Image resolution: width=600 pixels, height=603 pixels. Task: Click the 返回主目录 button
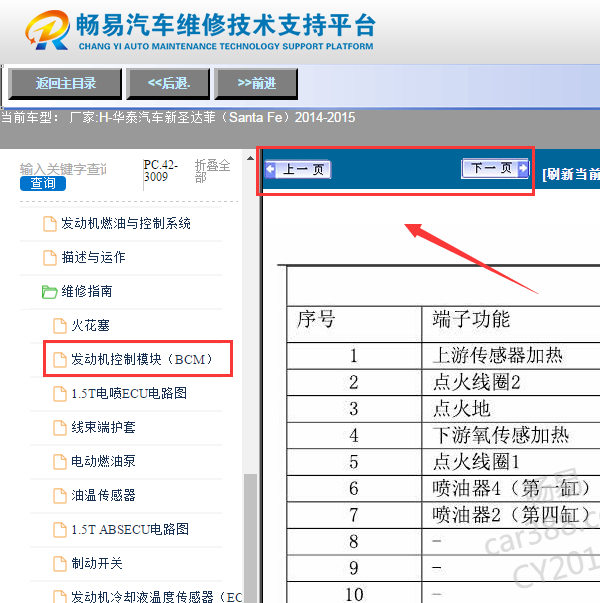(x=65, y=83)
